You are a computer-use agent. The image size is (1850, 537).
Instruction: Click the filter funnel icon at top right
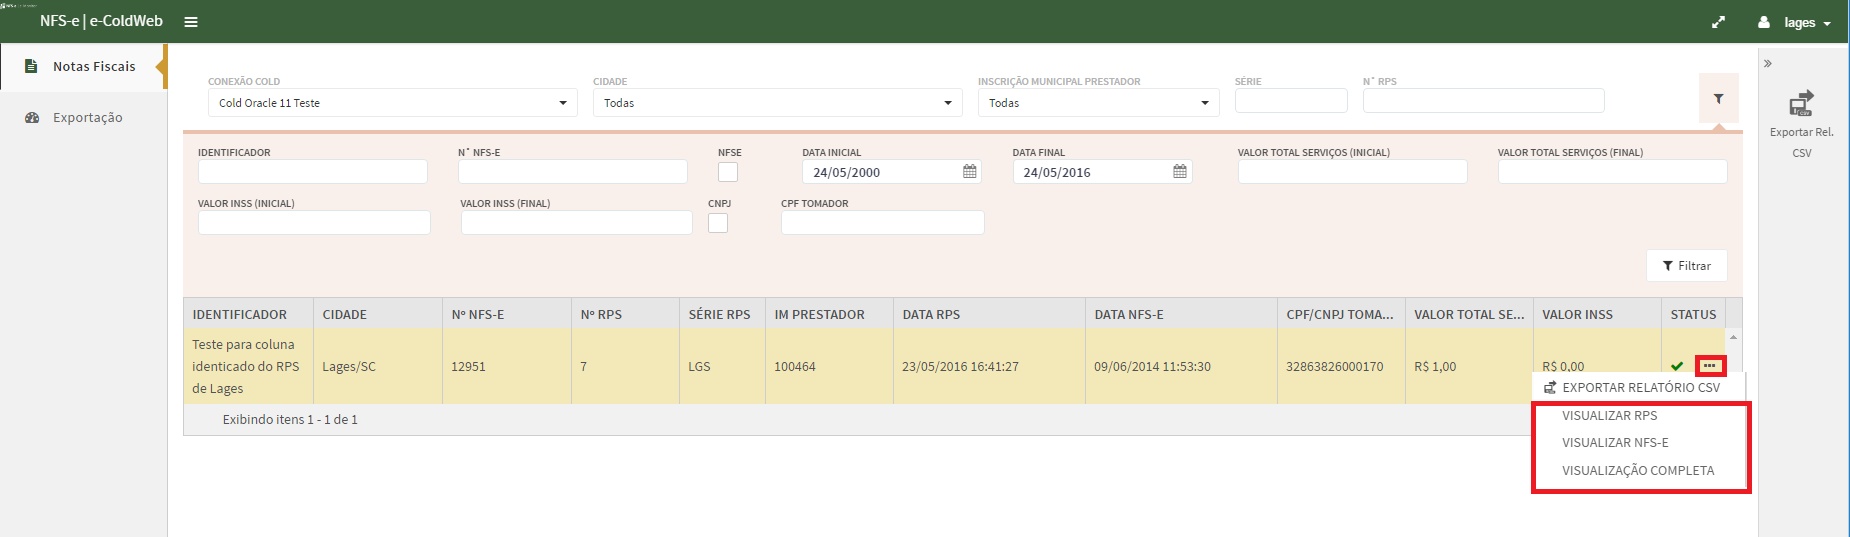point(1718,99)
